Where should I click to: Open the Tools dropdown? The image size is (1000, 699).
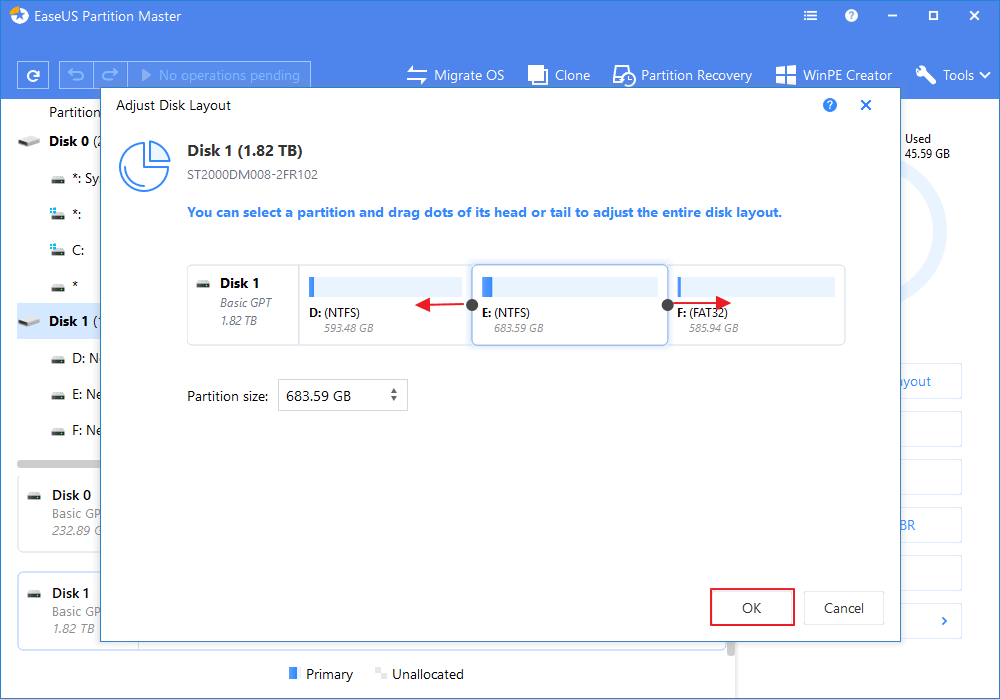951,74
